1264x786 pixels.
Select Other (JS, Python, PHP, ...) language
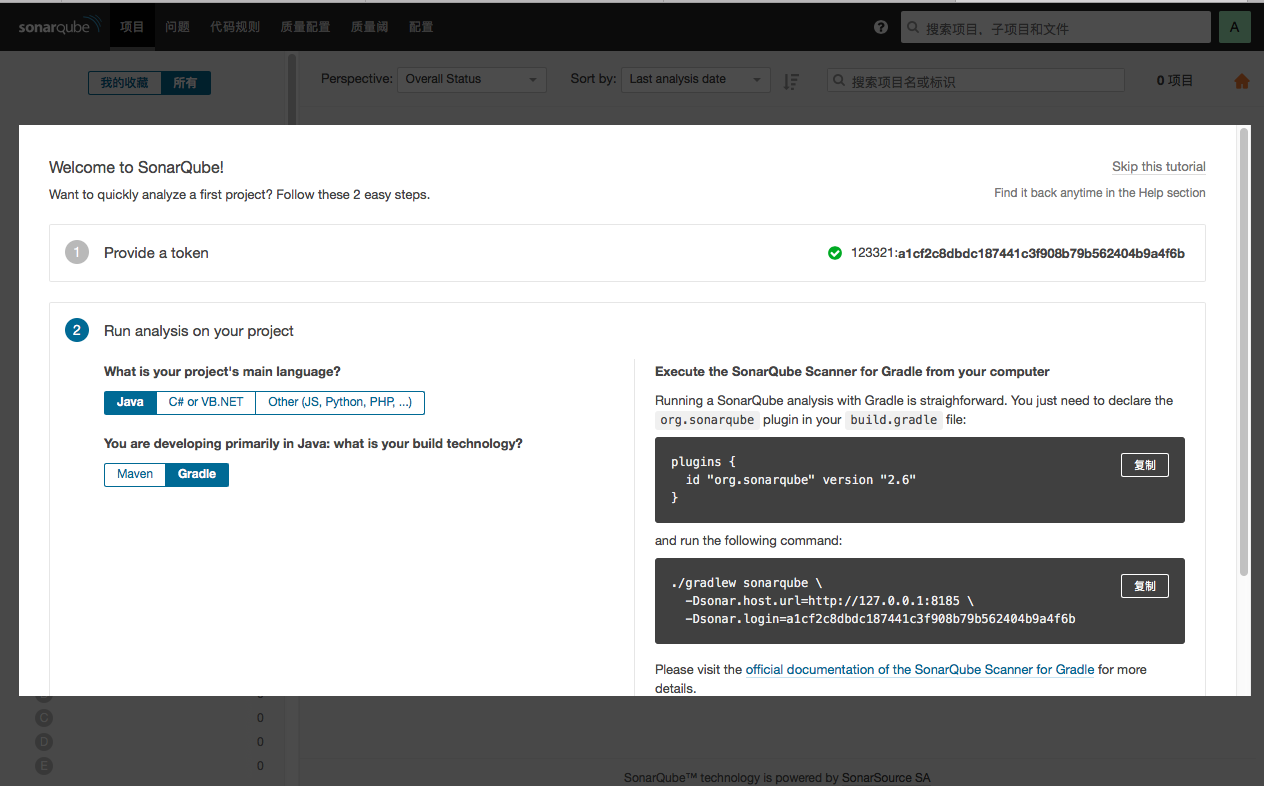(x=340, y=402)
